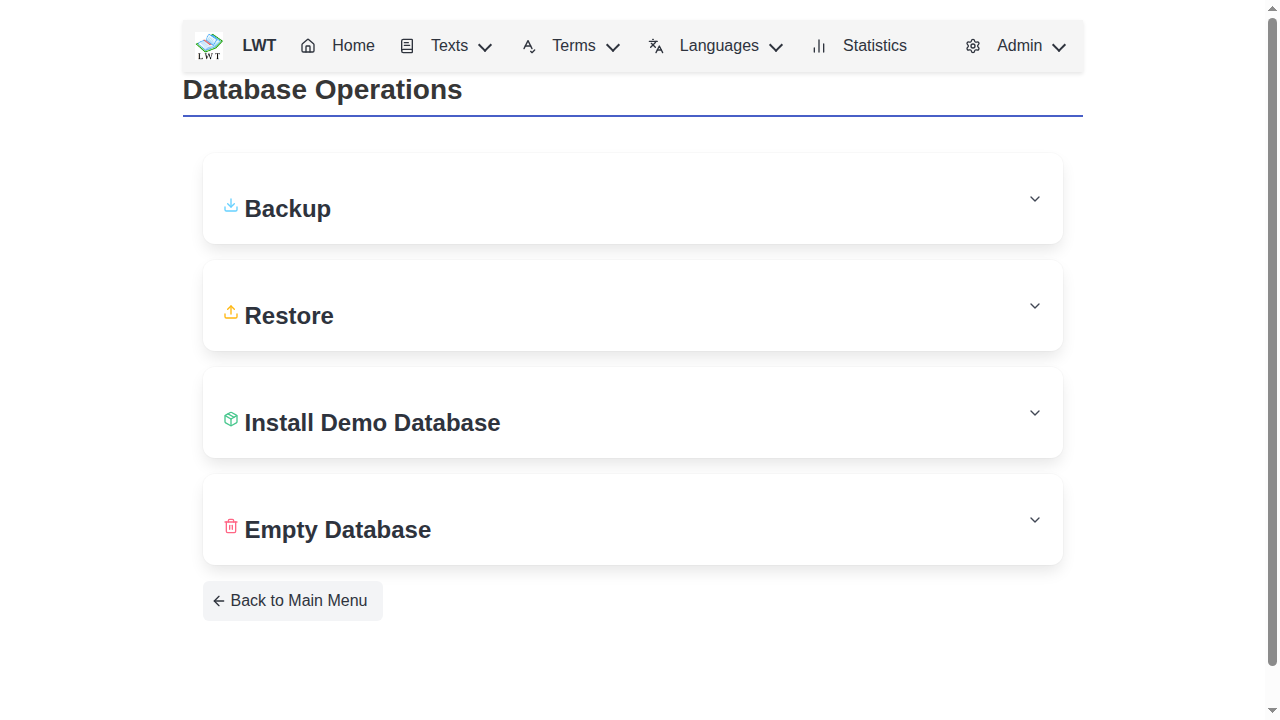The width and height of the screenshot is (1280, 720).
Task: Select Home from the navigation bar
Action: pos(352,45)
